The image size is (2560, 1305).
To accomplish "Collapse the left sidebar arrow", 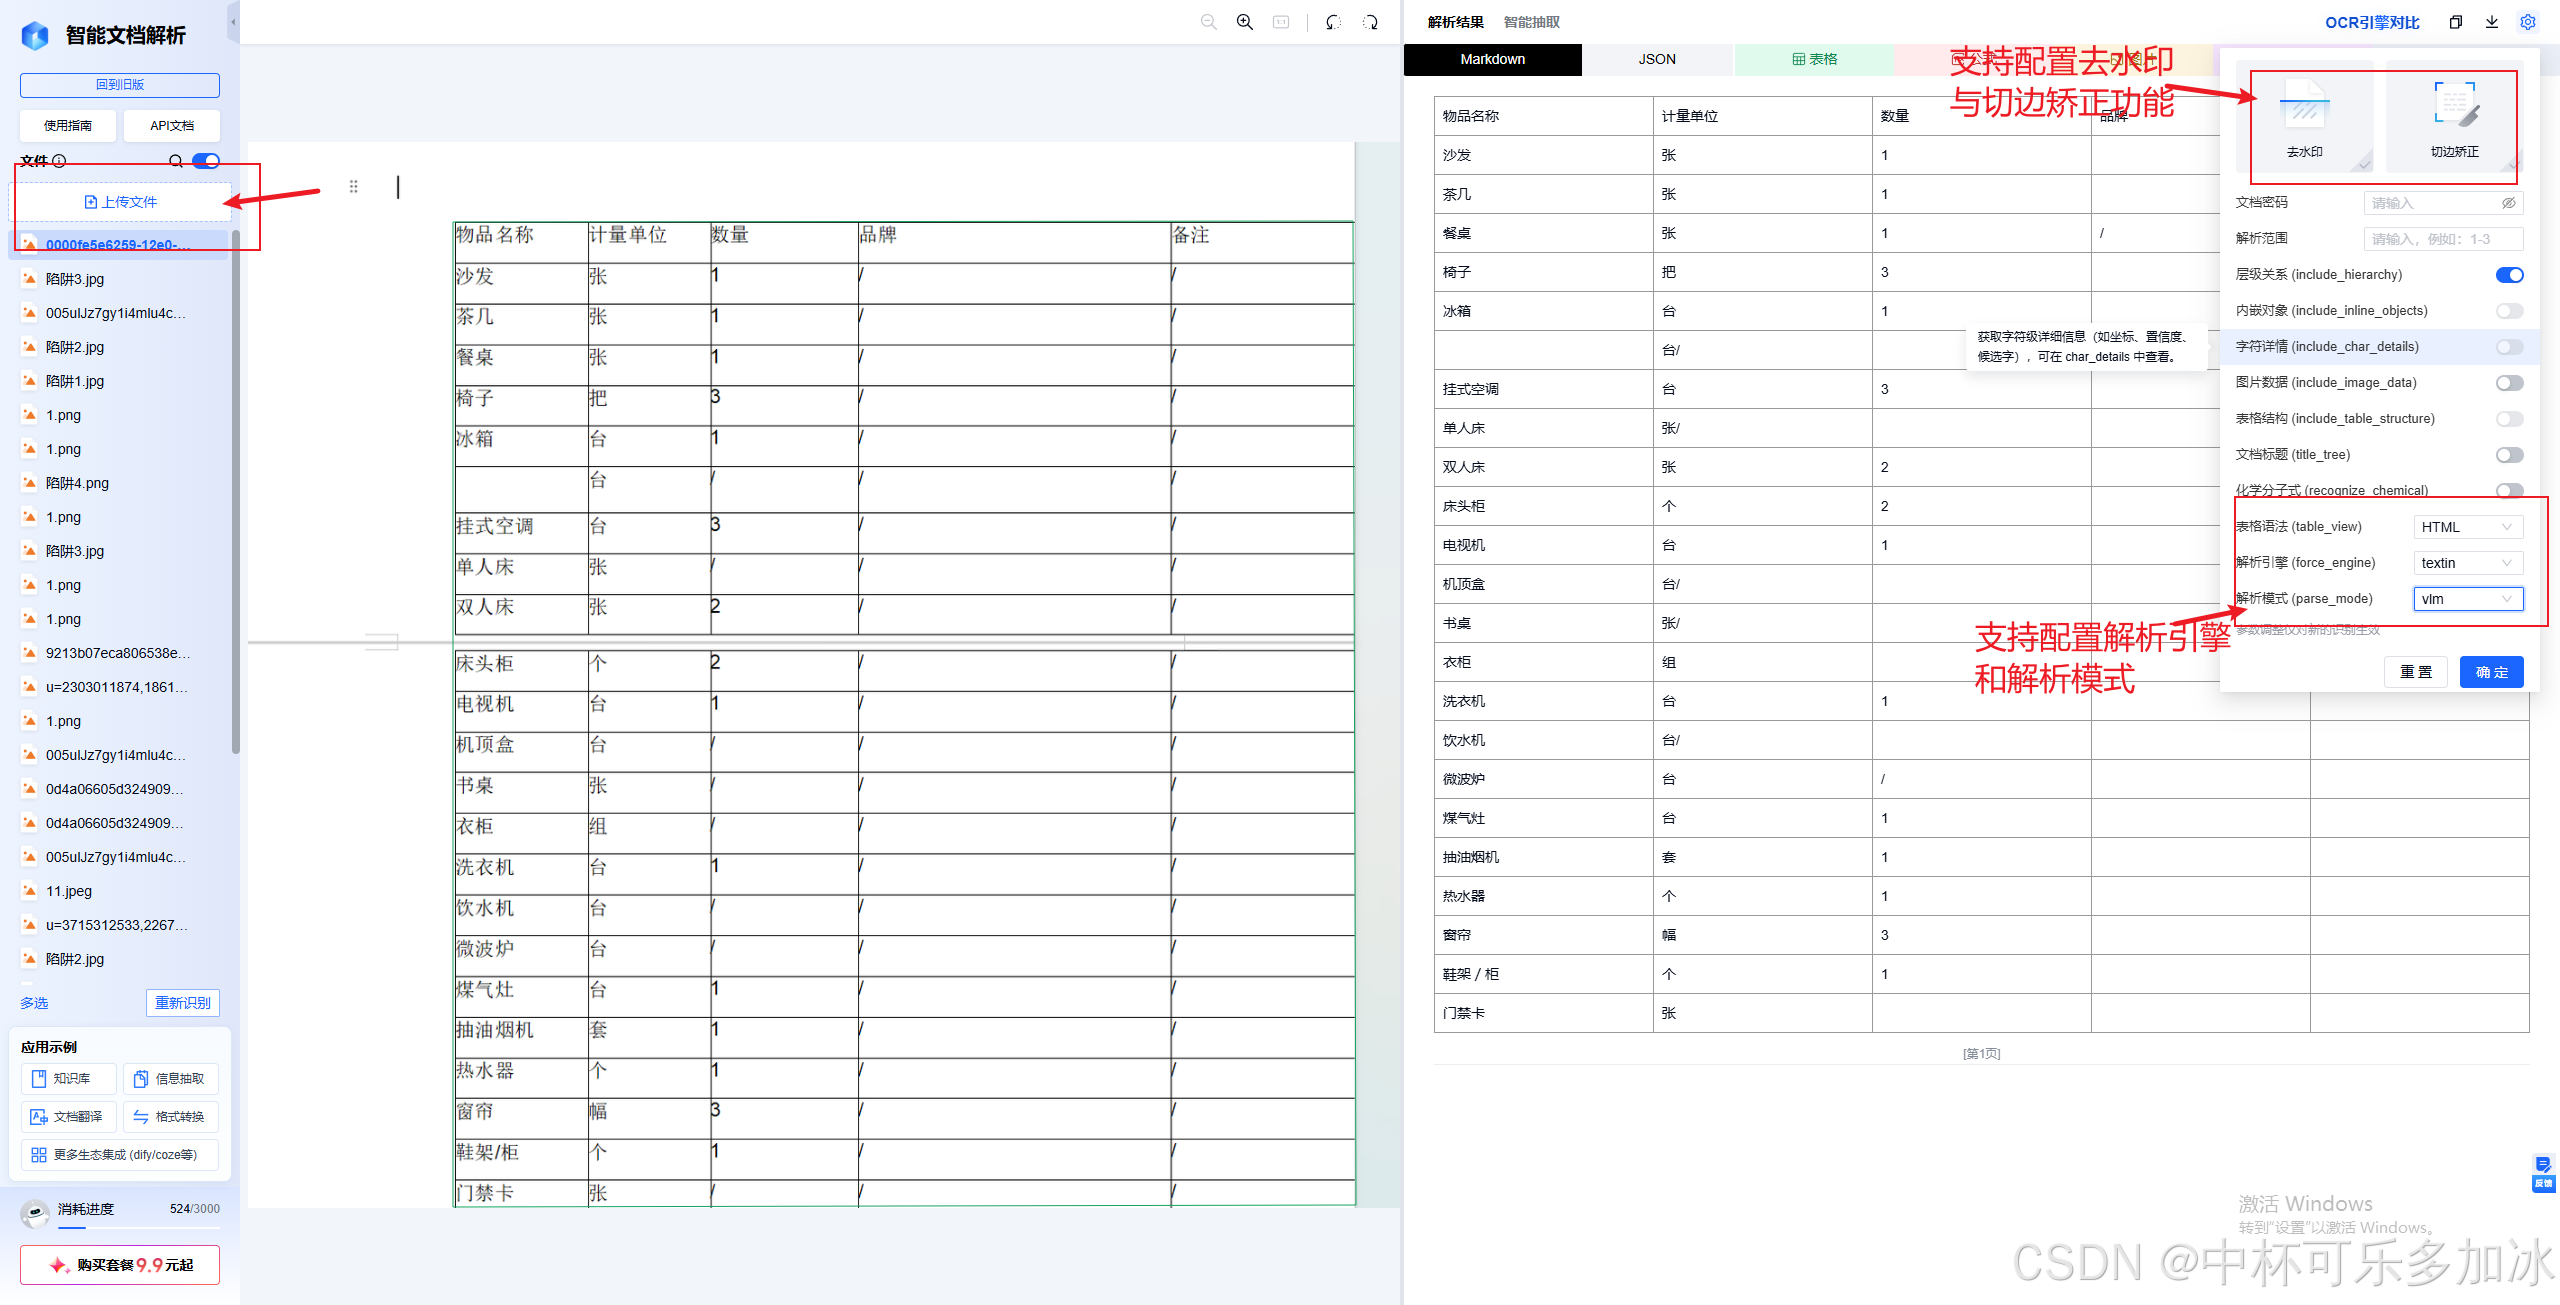I will (233, 22).
